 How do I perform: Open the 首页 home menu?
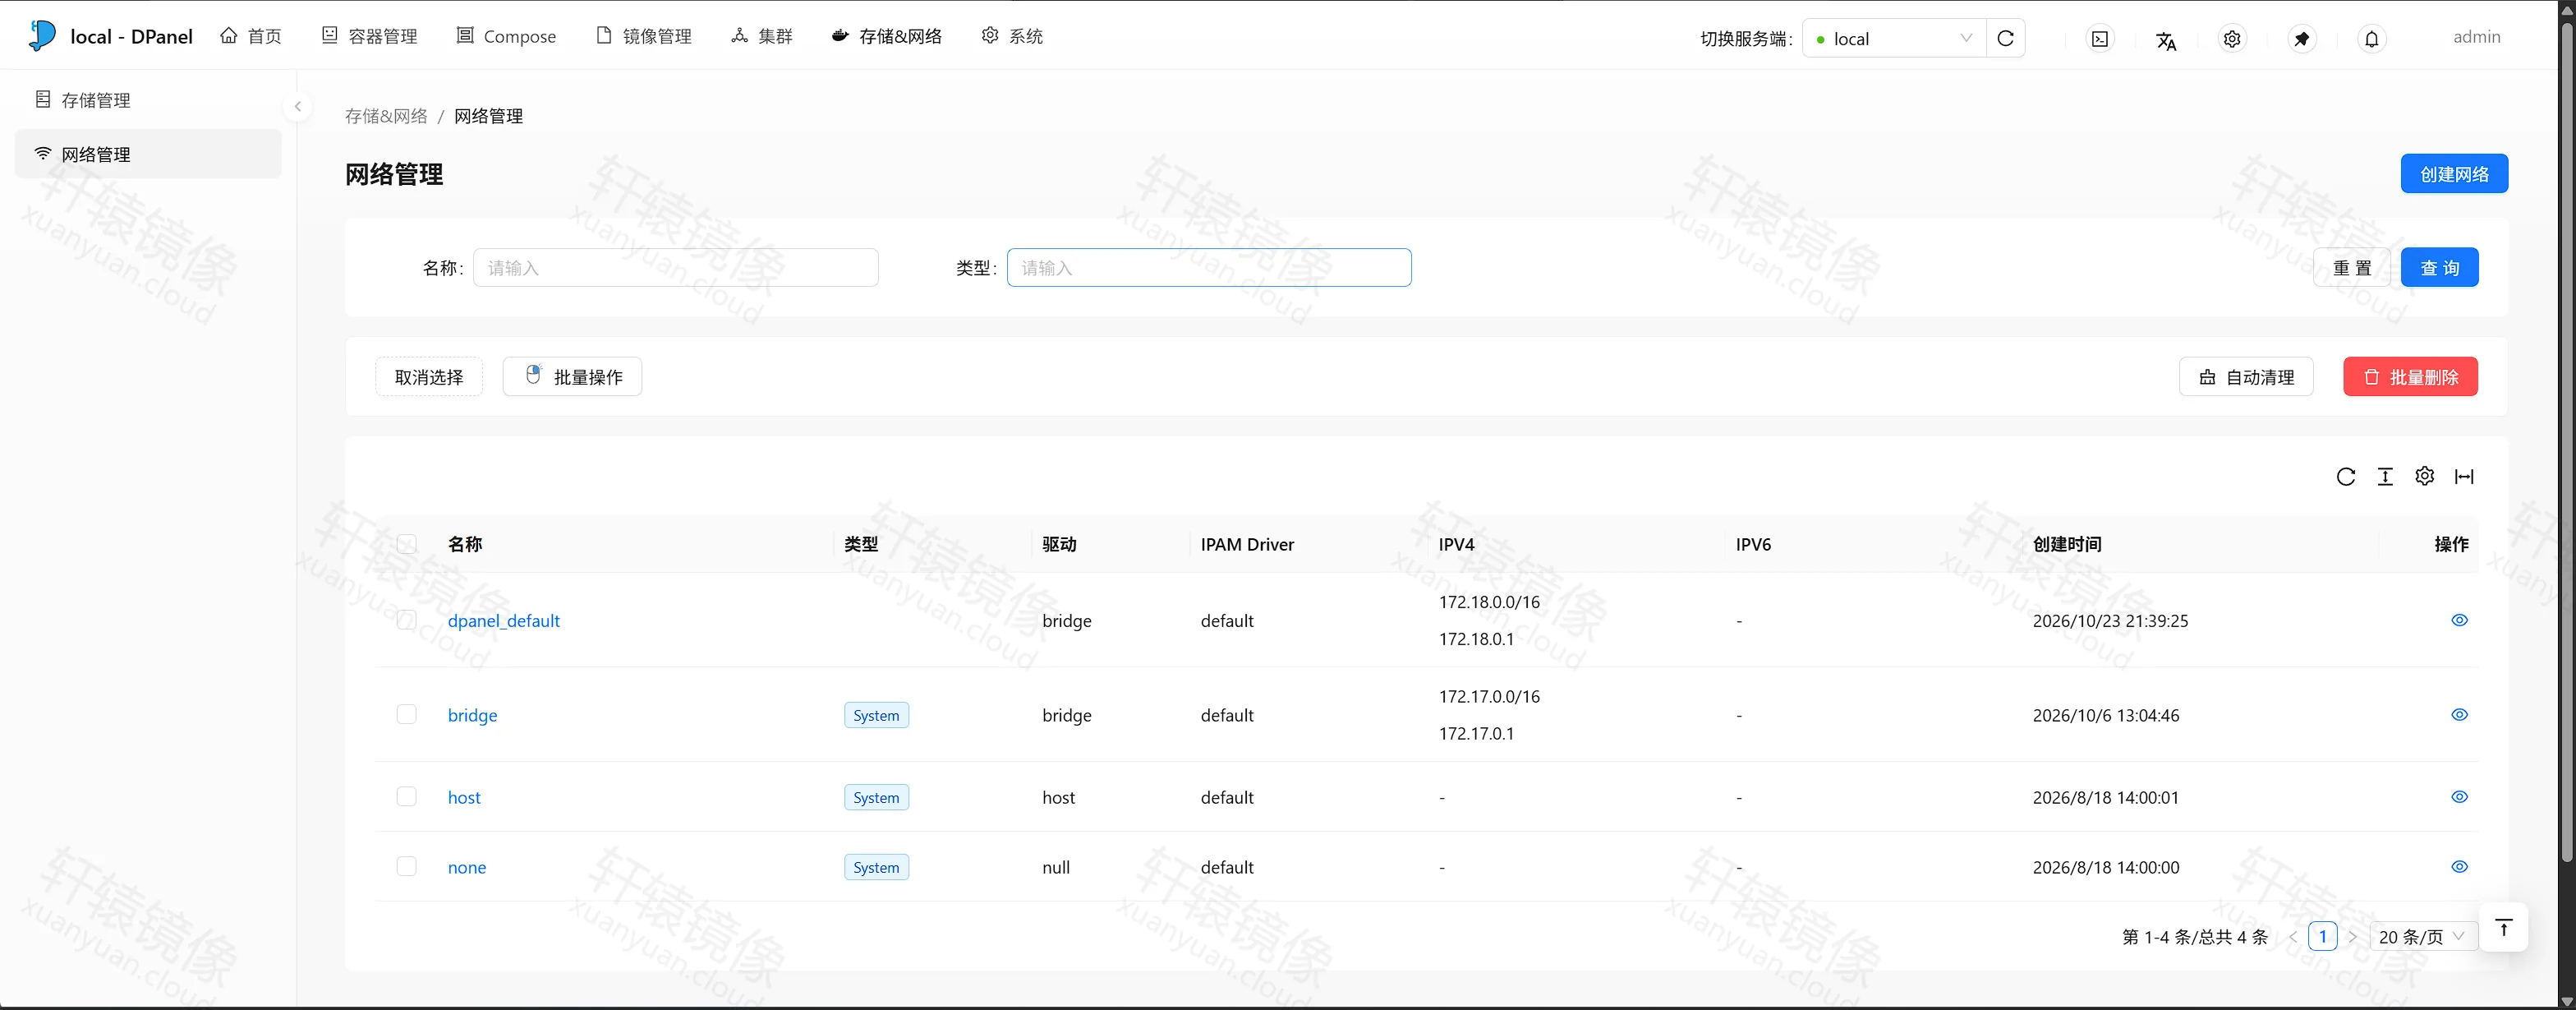(x=251, y=36)
